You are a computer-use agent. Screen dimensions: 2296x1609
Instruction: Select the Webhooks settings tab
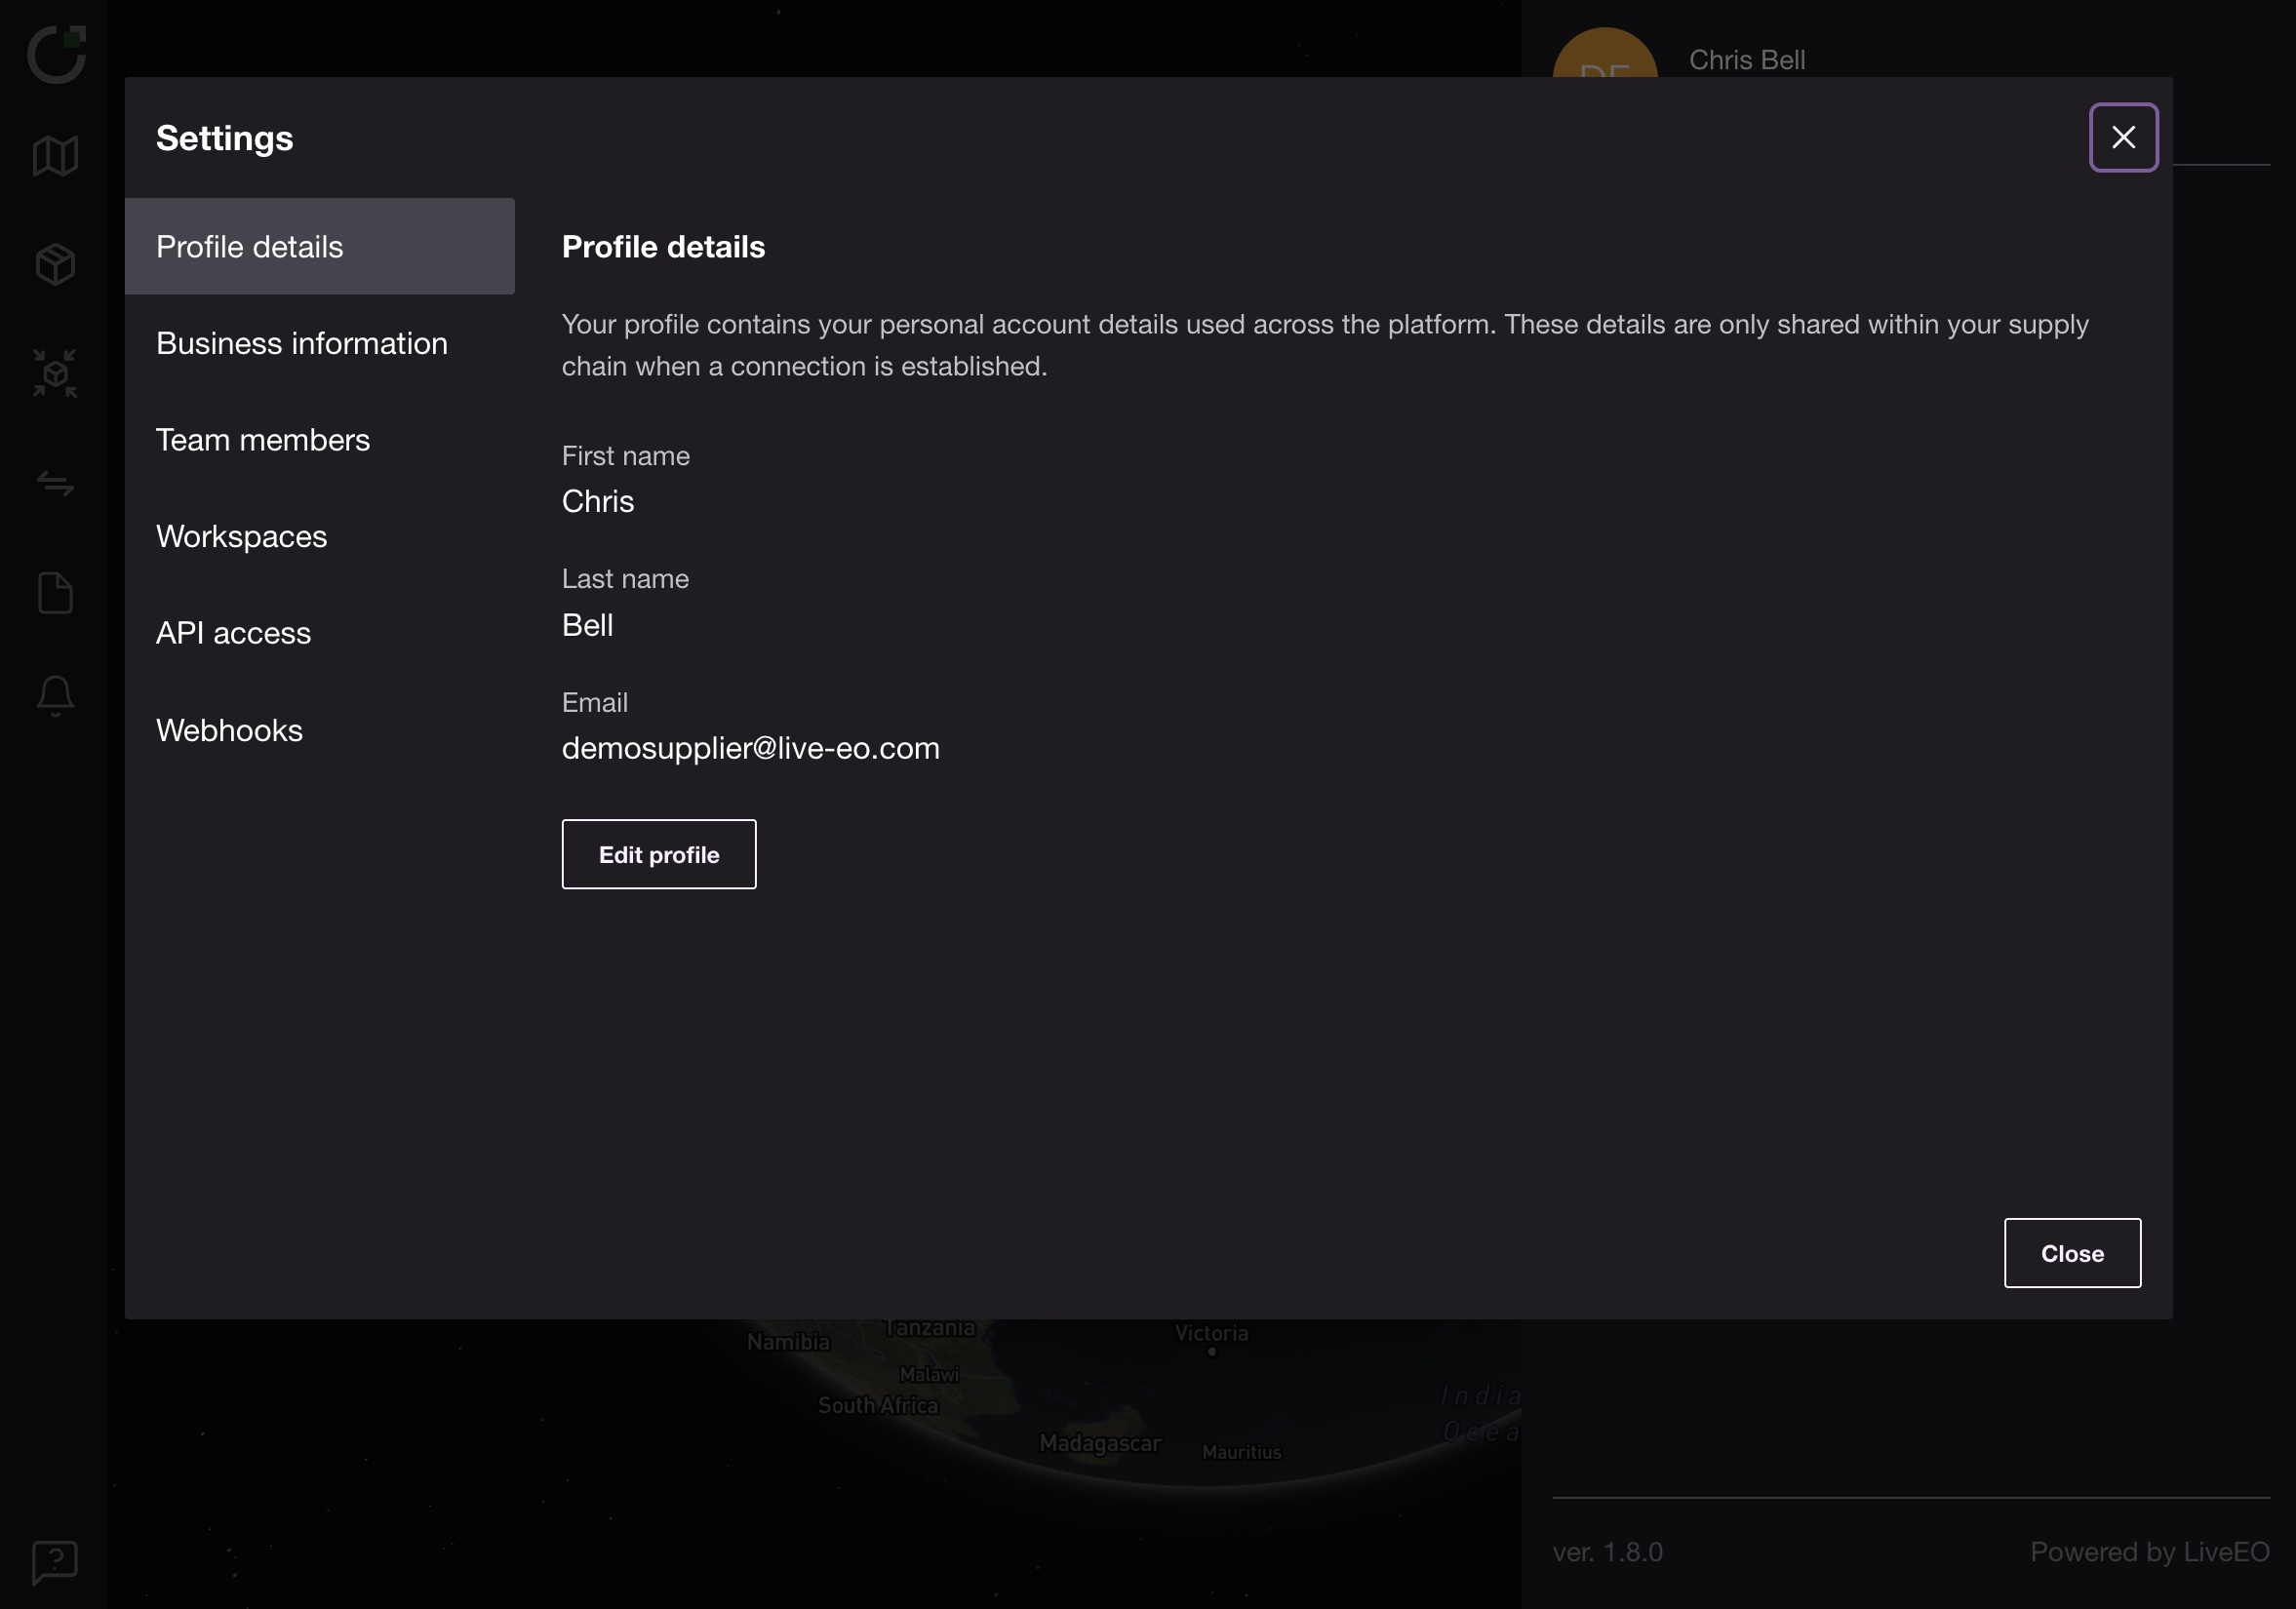click(230, 731)
